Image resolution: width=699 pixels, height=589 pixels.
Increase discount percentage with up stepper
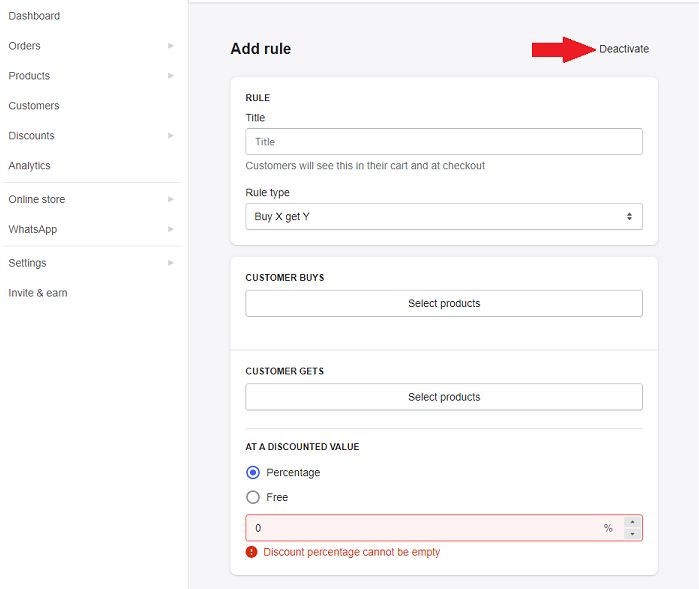[x=632, y=522]
